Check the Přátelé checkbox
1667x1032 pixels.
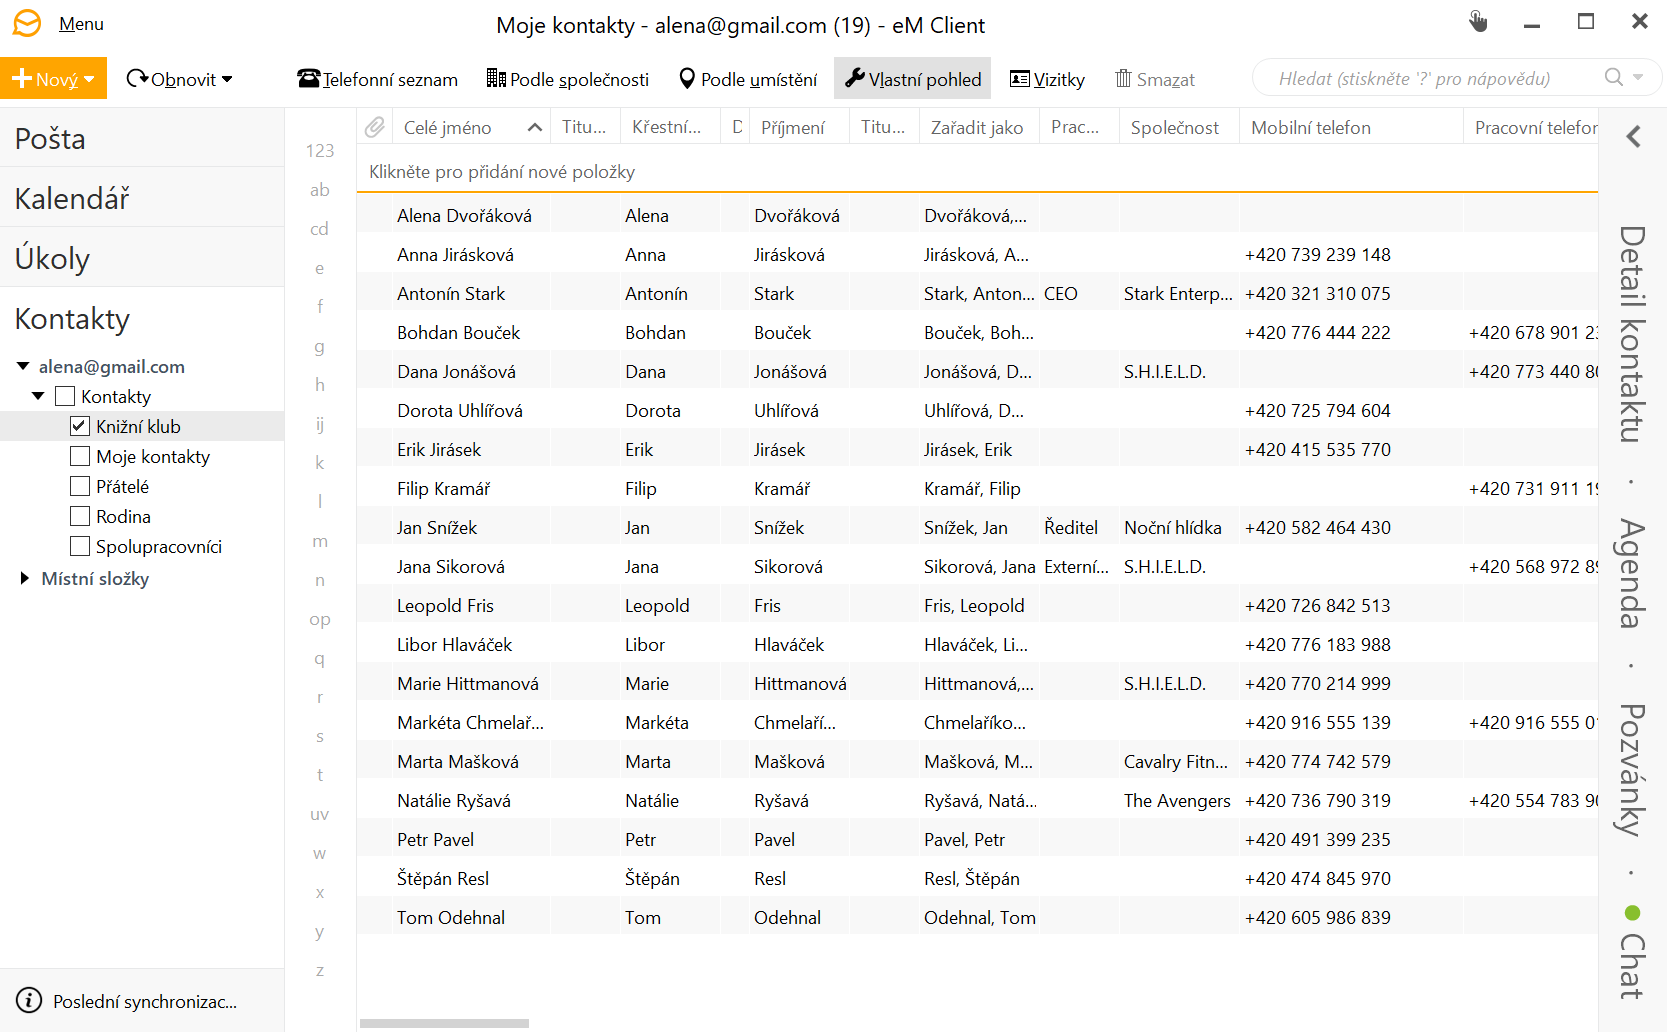click(80, 486)
